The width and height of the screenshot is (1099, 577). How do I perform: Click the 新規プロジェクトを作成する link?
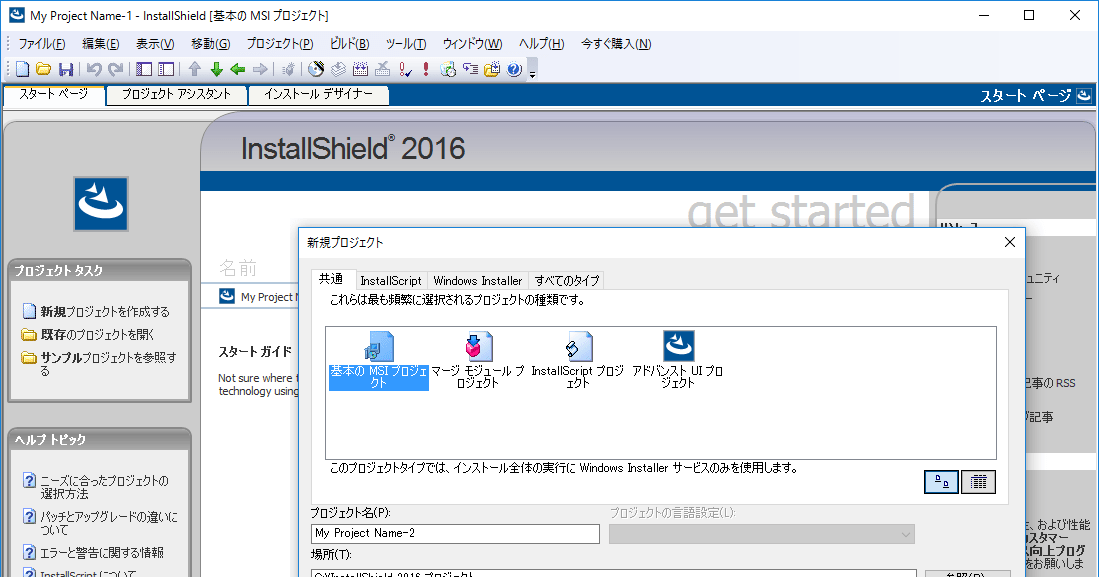[104, 311]
